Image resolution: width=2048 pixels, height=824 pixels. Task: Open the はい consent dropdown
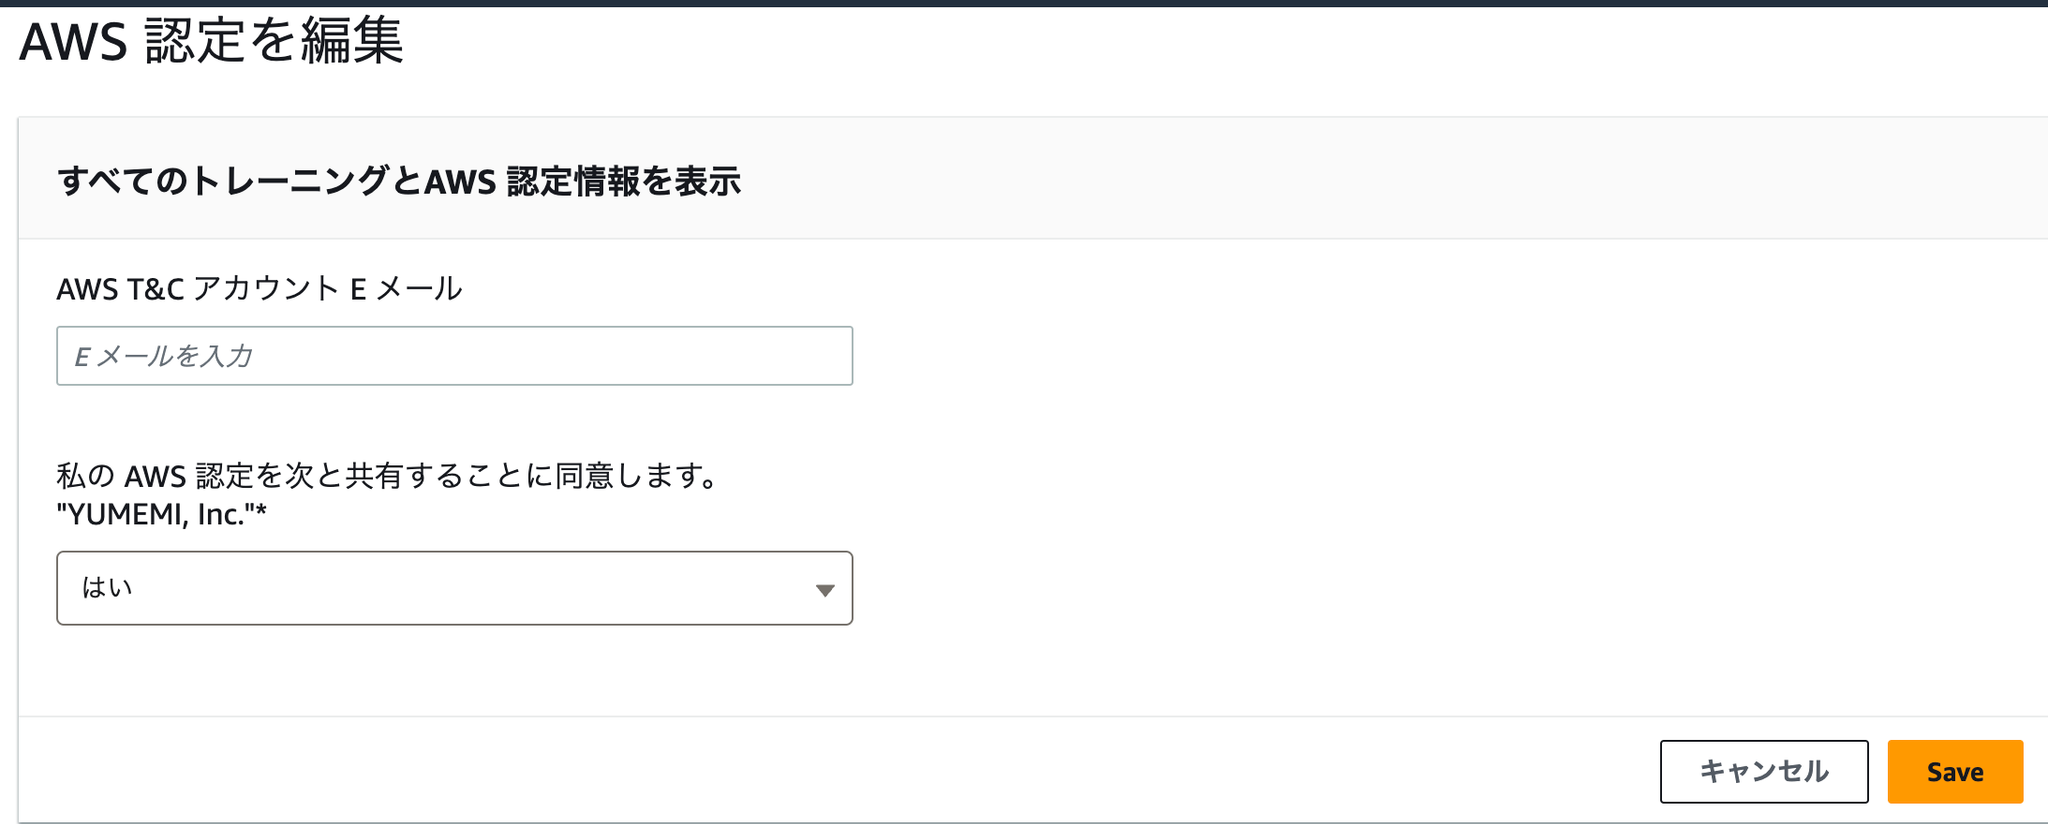pos(454,588)
